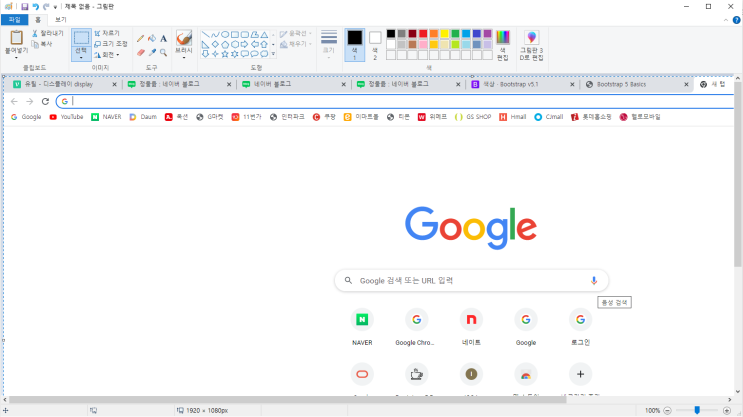The height and width of the screenshot is (417, 743).
Task: Activate the 색 1 foreground color box
Action: point(354,45)
